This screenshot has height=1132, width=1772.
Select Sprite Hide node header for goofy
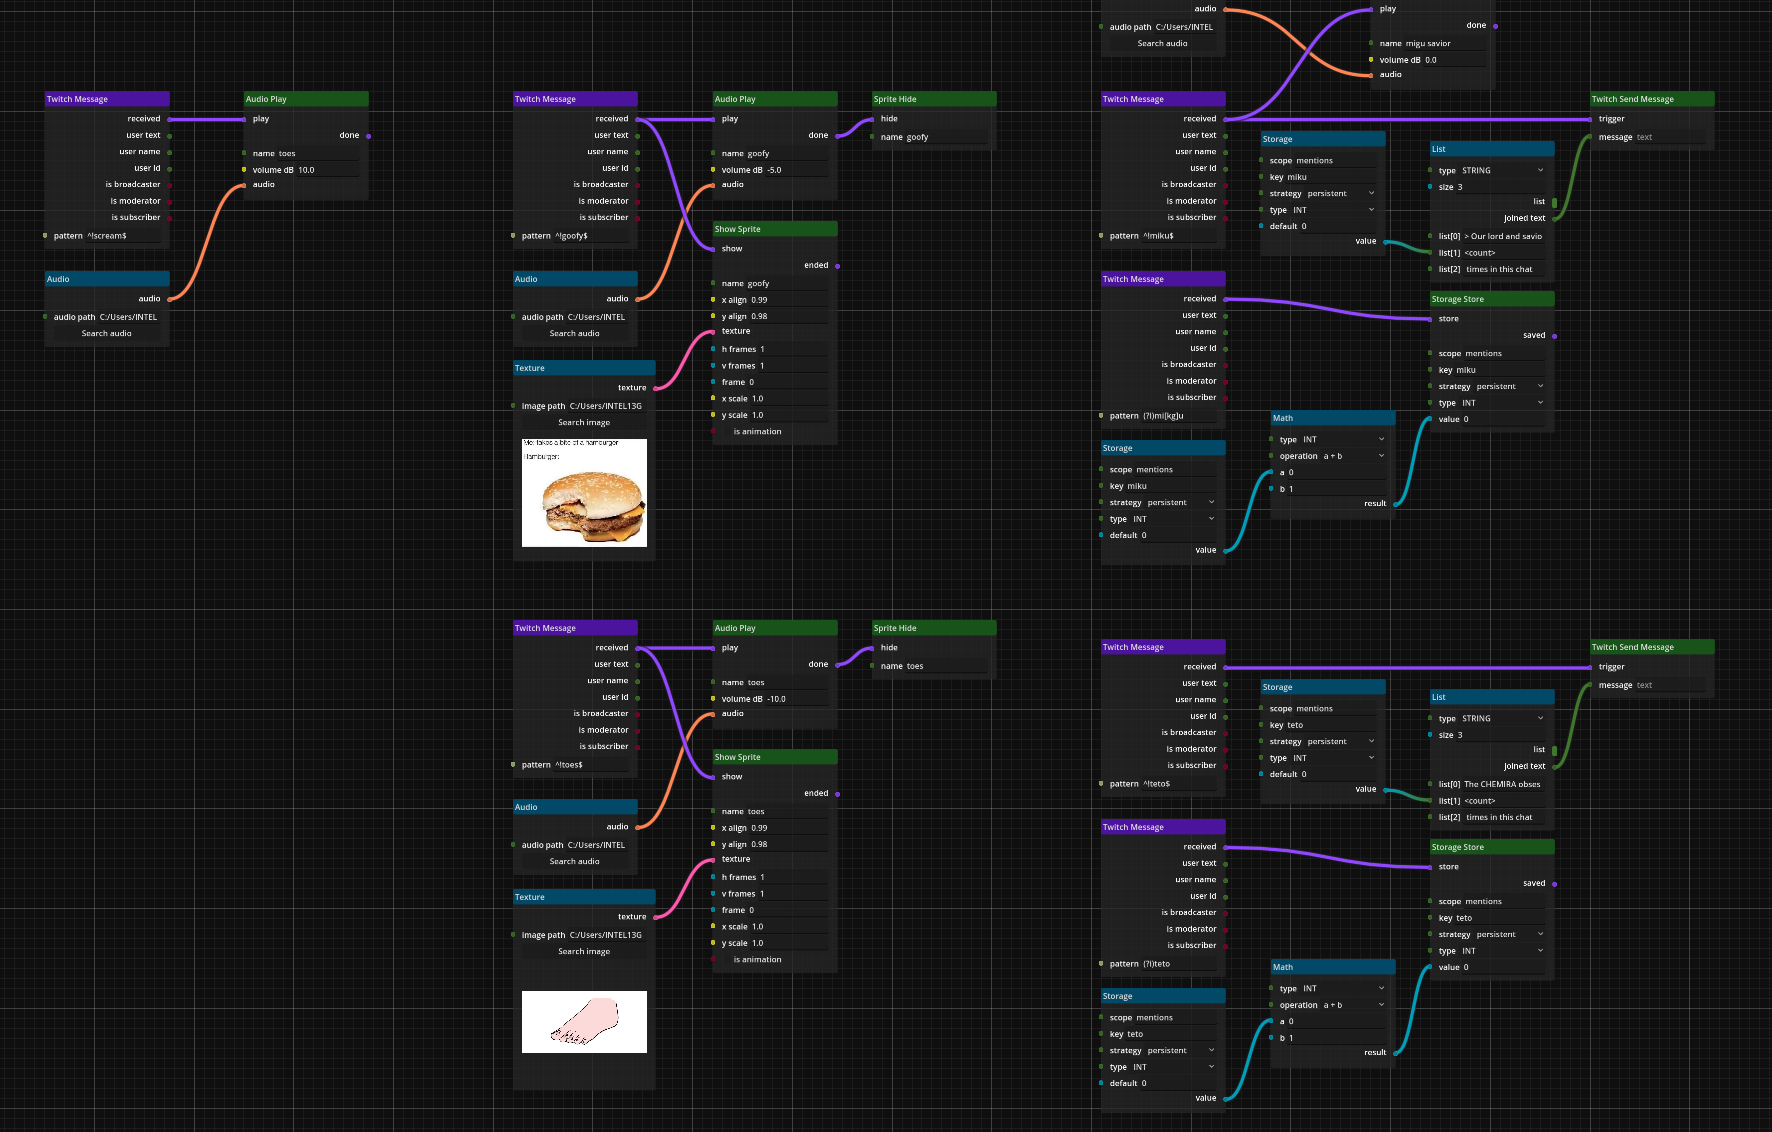[x=934, y=99]
